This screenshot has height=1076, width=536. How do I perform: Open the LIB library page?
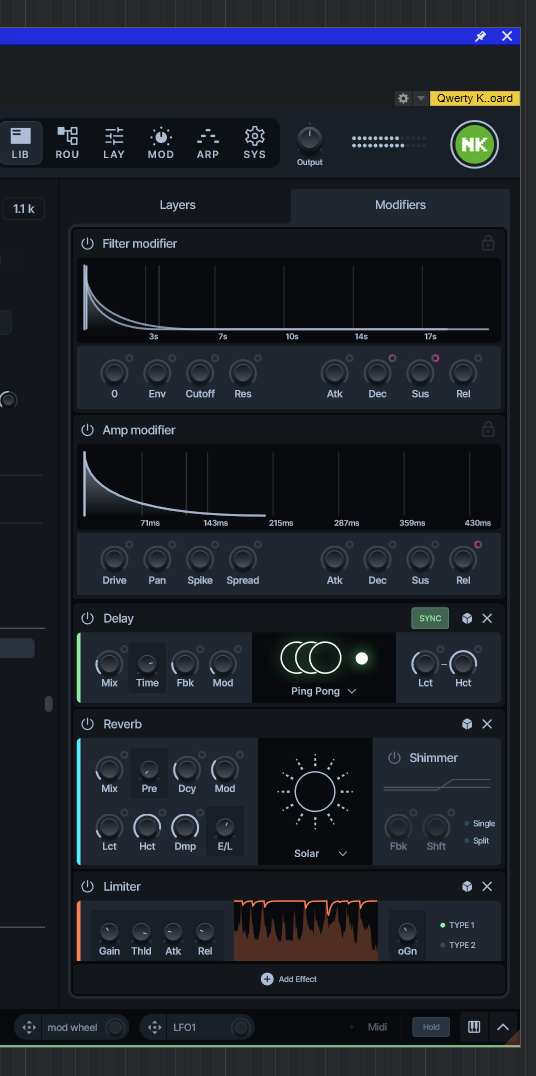coord(21,143)
